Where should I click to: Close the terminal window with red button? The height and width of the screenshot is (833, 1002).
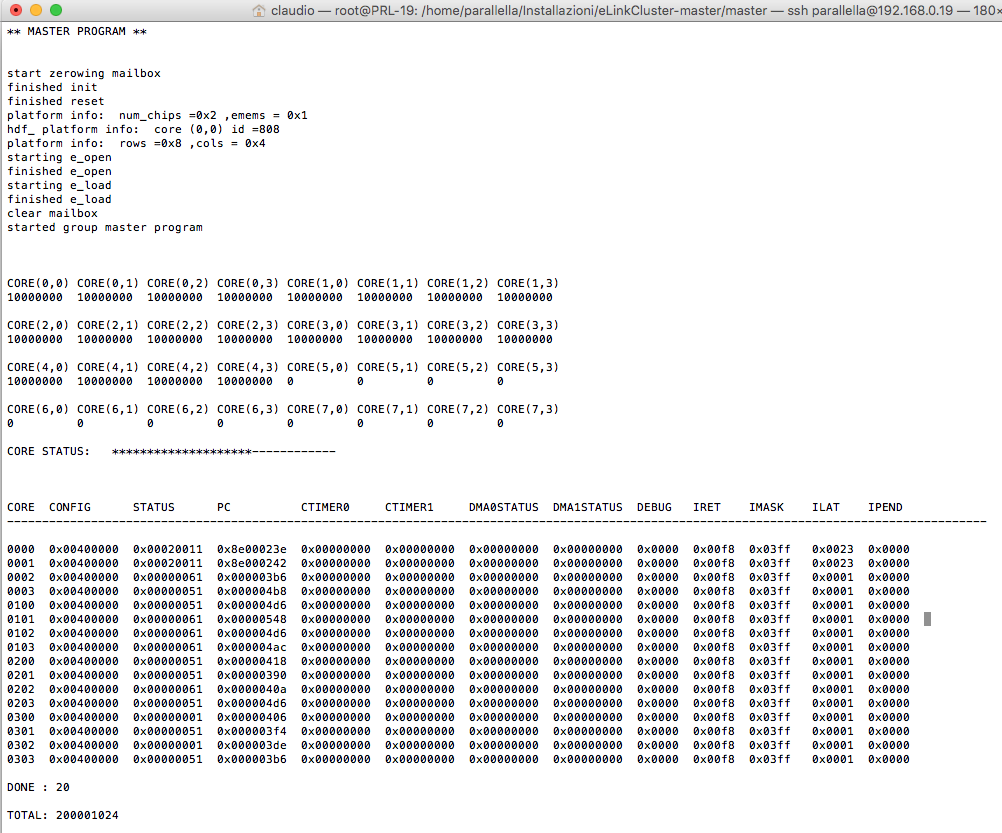click(16, 10)
